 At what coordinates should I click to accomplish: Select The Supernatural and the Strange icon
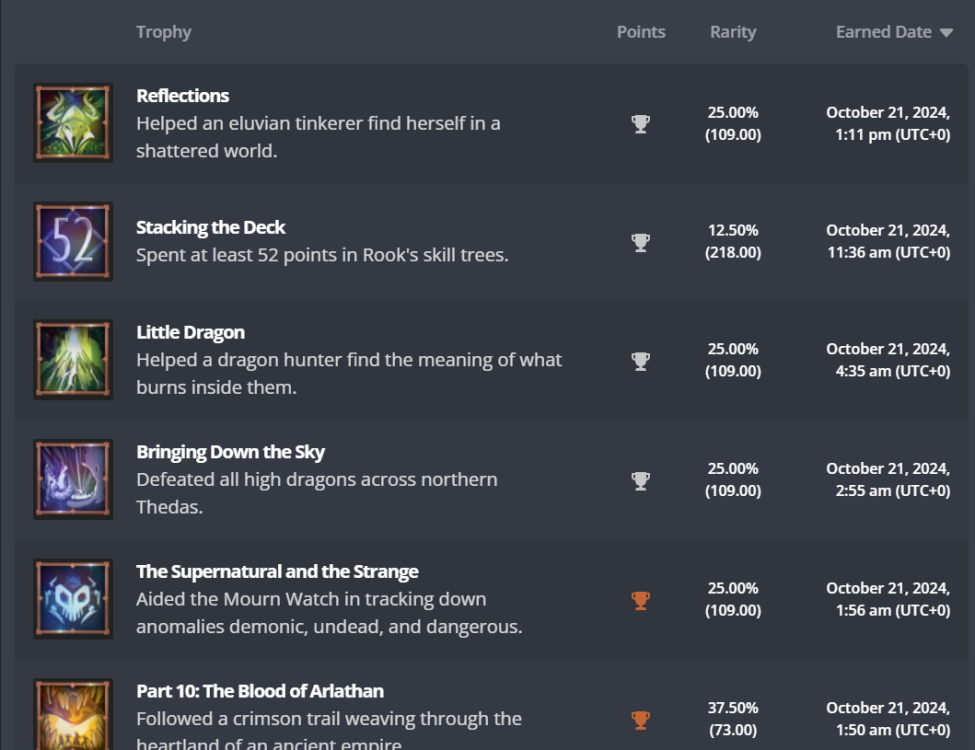[x=73, y=599]
